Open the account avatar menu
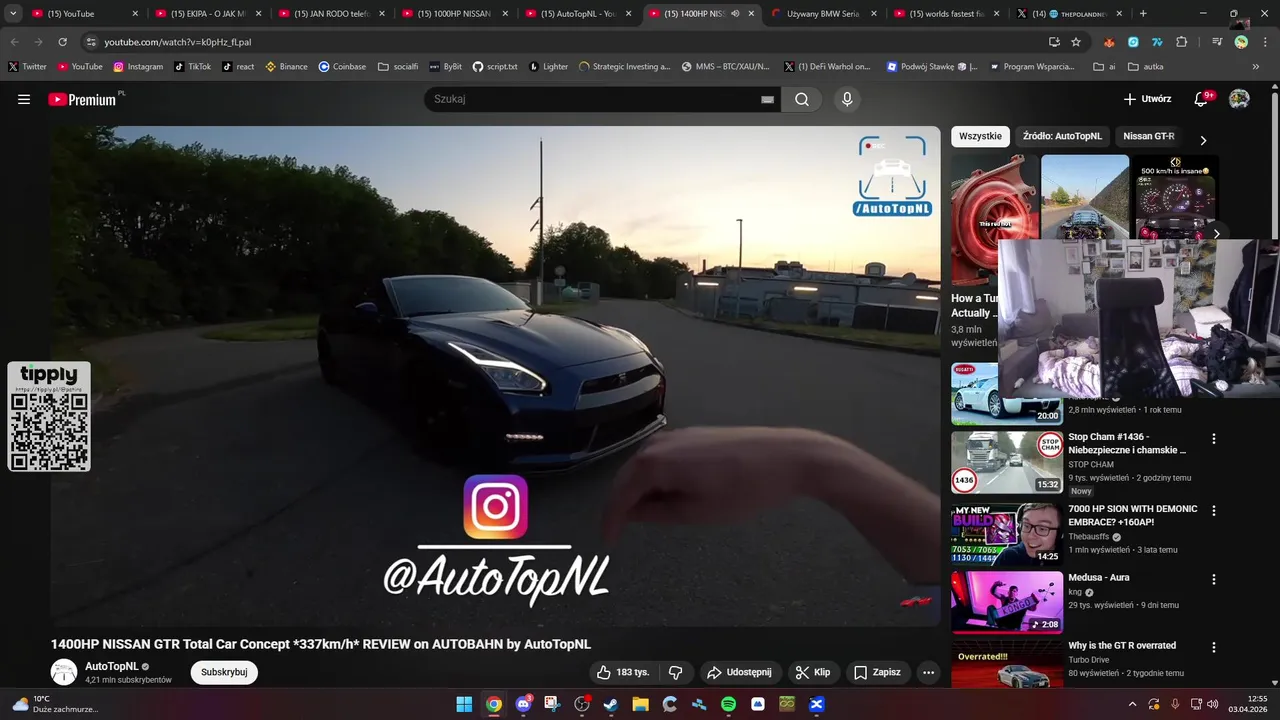1280x720 pixels. point(1239,99)
